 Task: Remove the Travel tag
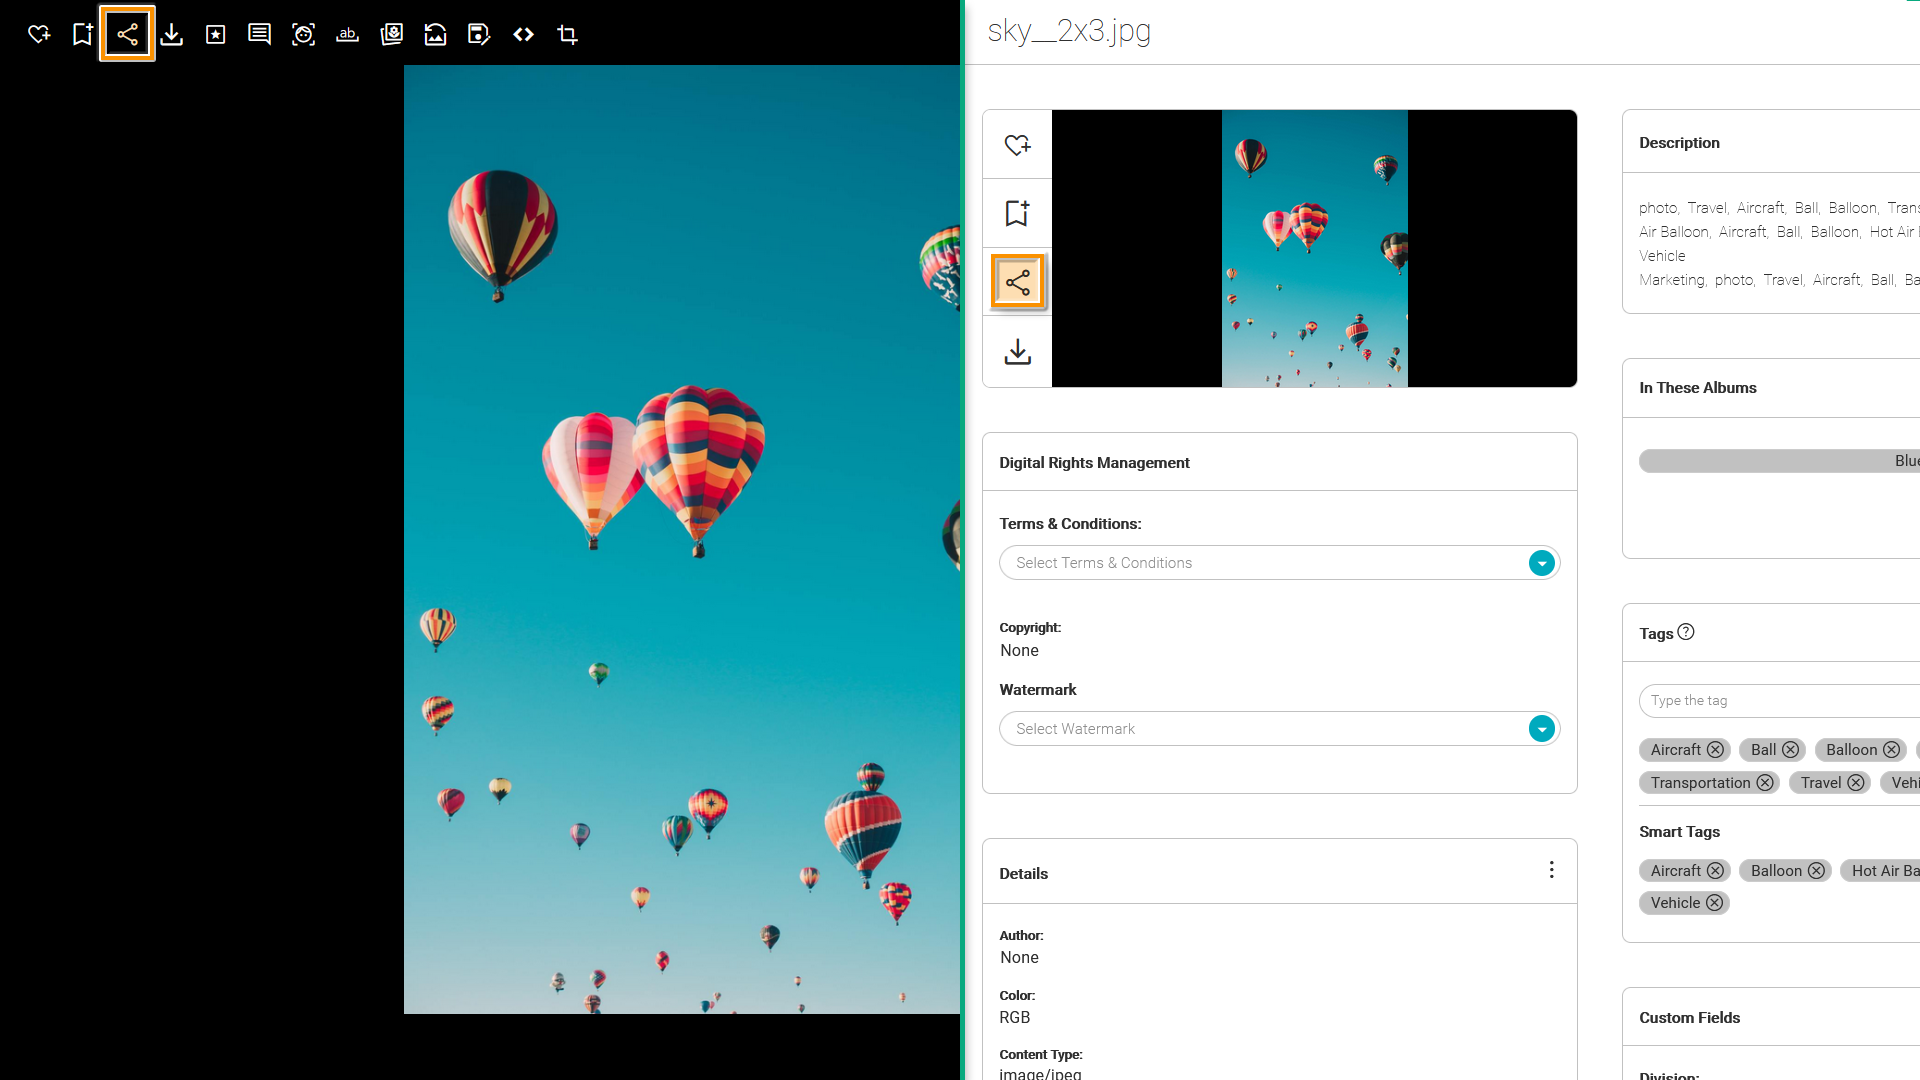(x=1856, y=783)
